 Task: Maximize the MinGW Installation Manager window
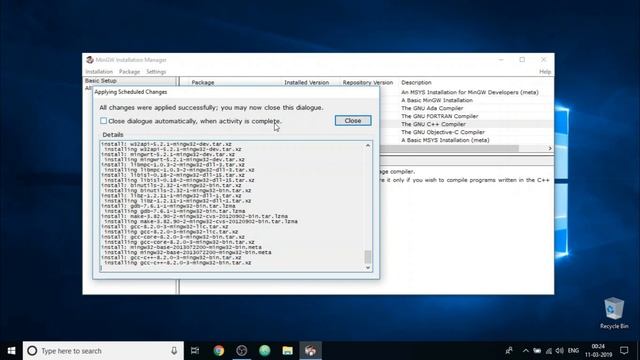522,60
